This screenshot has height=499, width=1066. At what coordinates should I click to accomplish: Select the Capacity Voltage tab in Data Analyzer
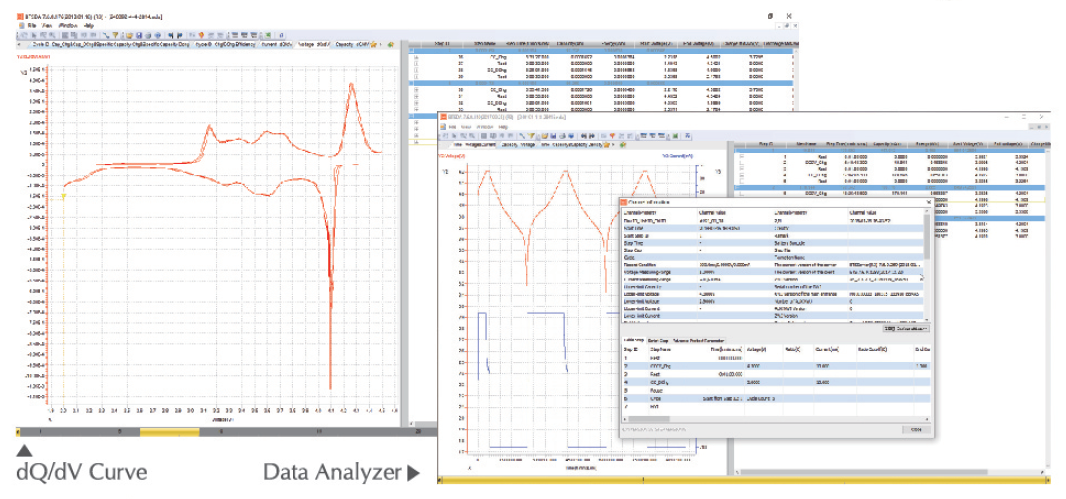click(x=519, y=145)
